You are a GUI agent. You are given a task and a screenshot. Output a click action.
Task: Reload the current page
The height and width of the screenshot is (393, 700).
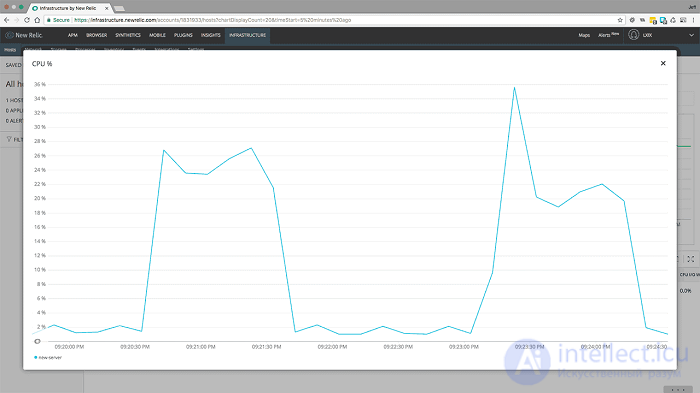tap(27, 20)
